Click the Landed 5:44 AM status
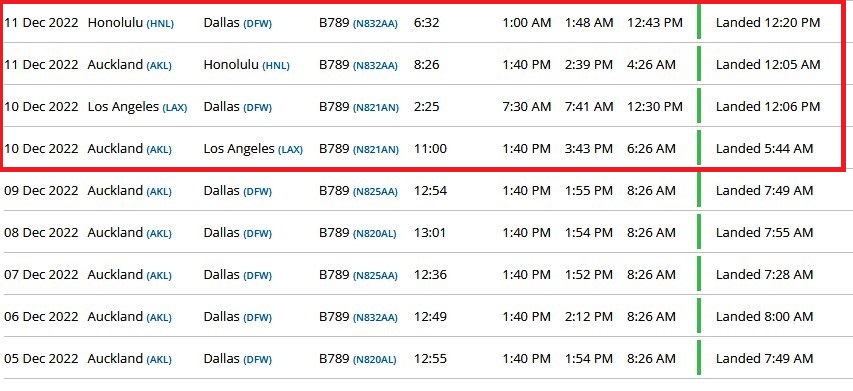Viewport: 853px width, 391px height. click(x=764, y=148)
